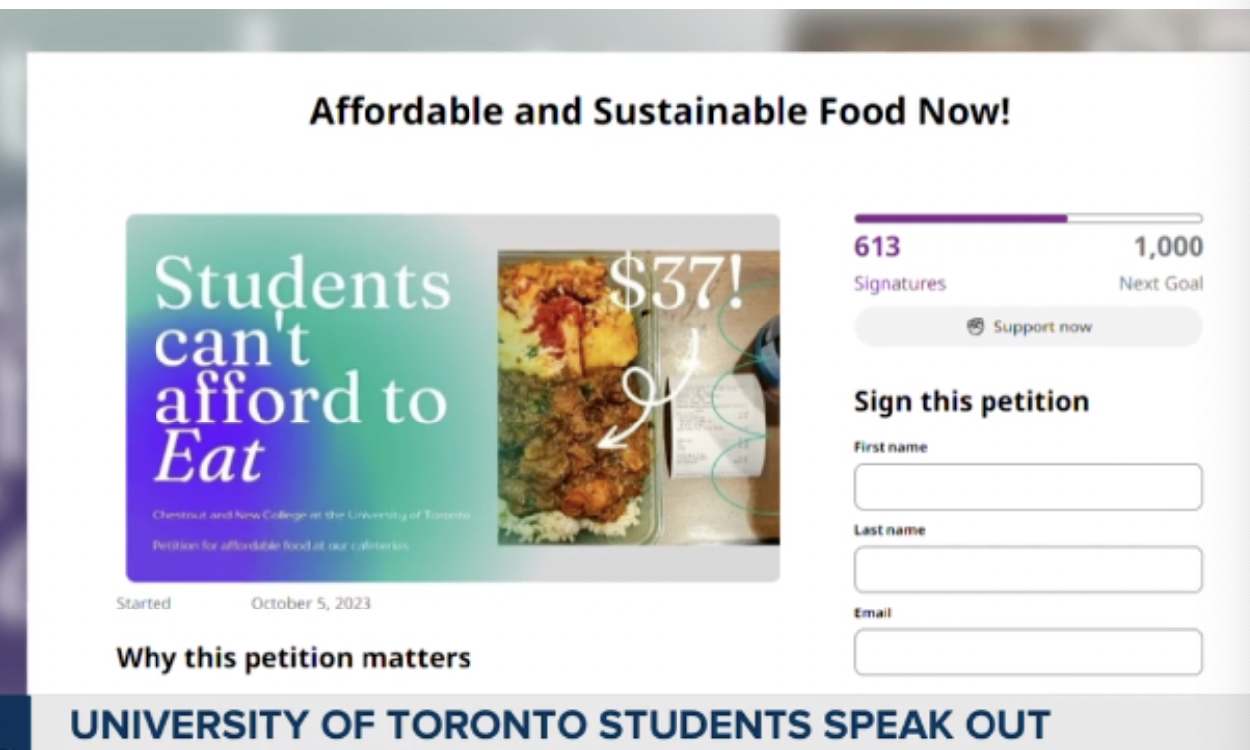Click the Affordable and Sustainable Food Now! title
This screenshot has height=750, width=1250.
(659, 111)
